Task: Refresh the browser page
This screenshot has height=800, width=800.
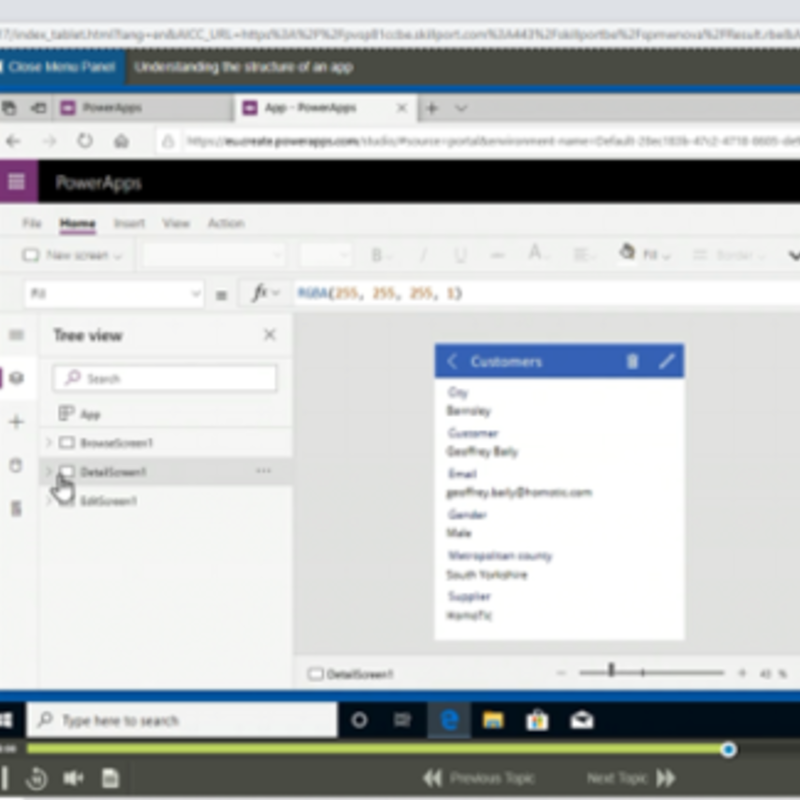Action: tap(85, 141)
